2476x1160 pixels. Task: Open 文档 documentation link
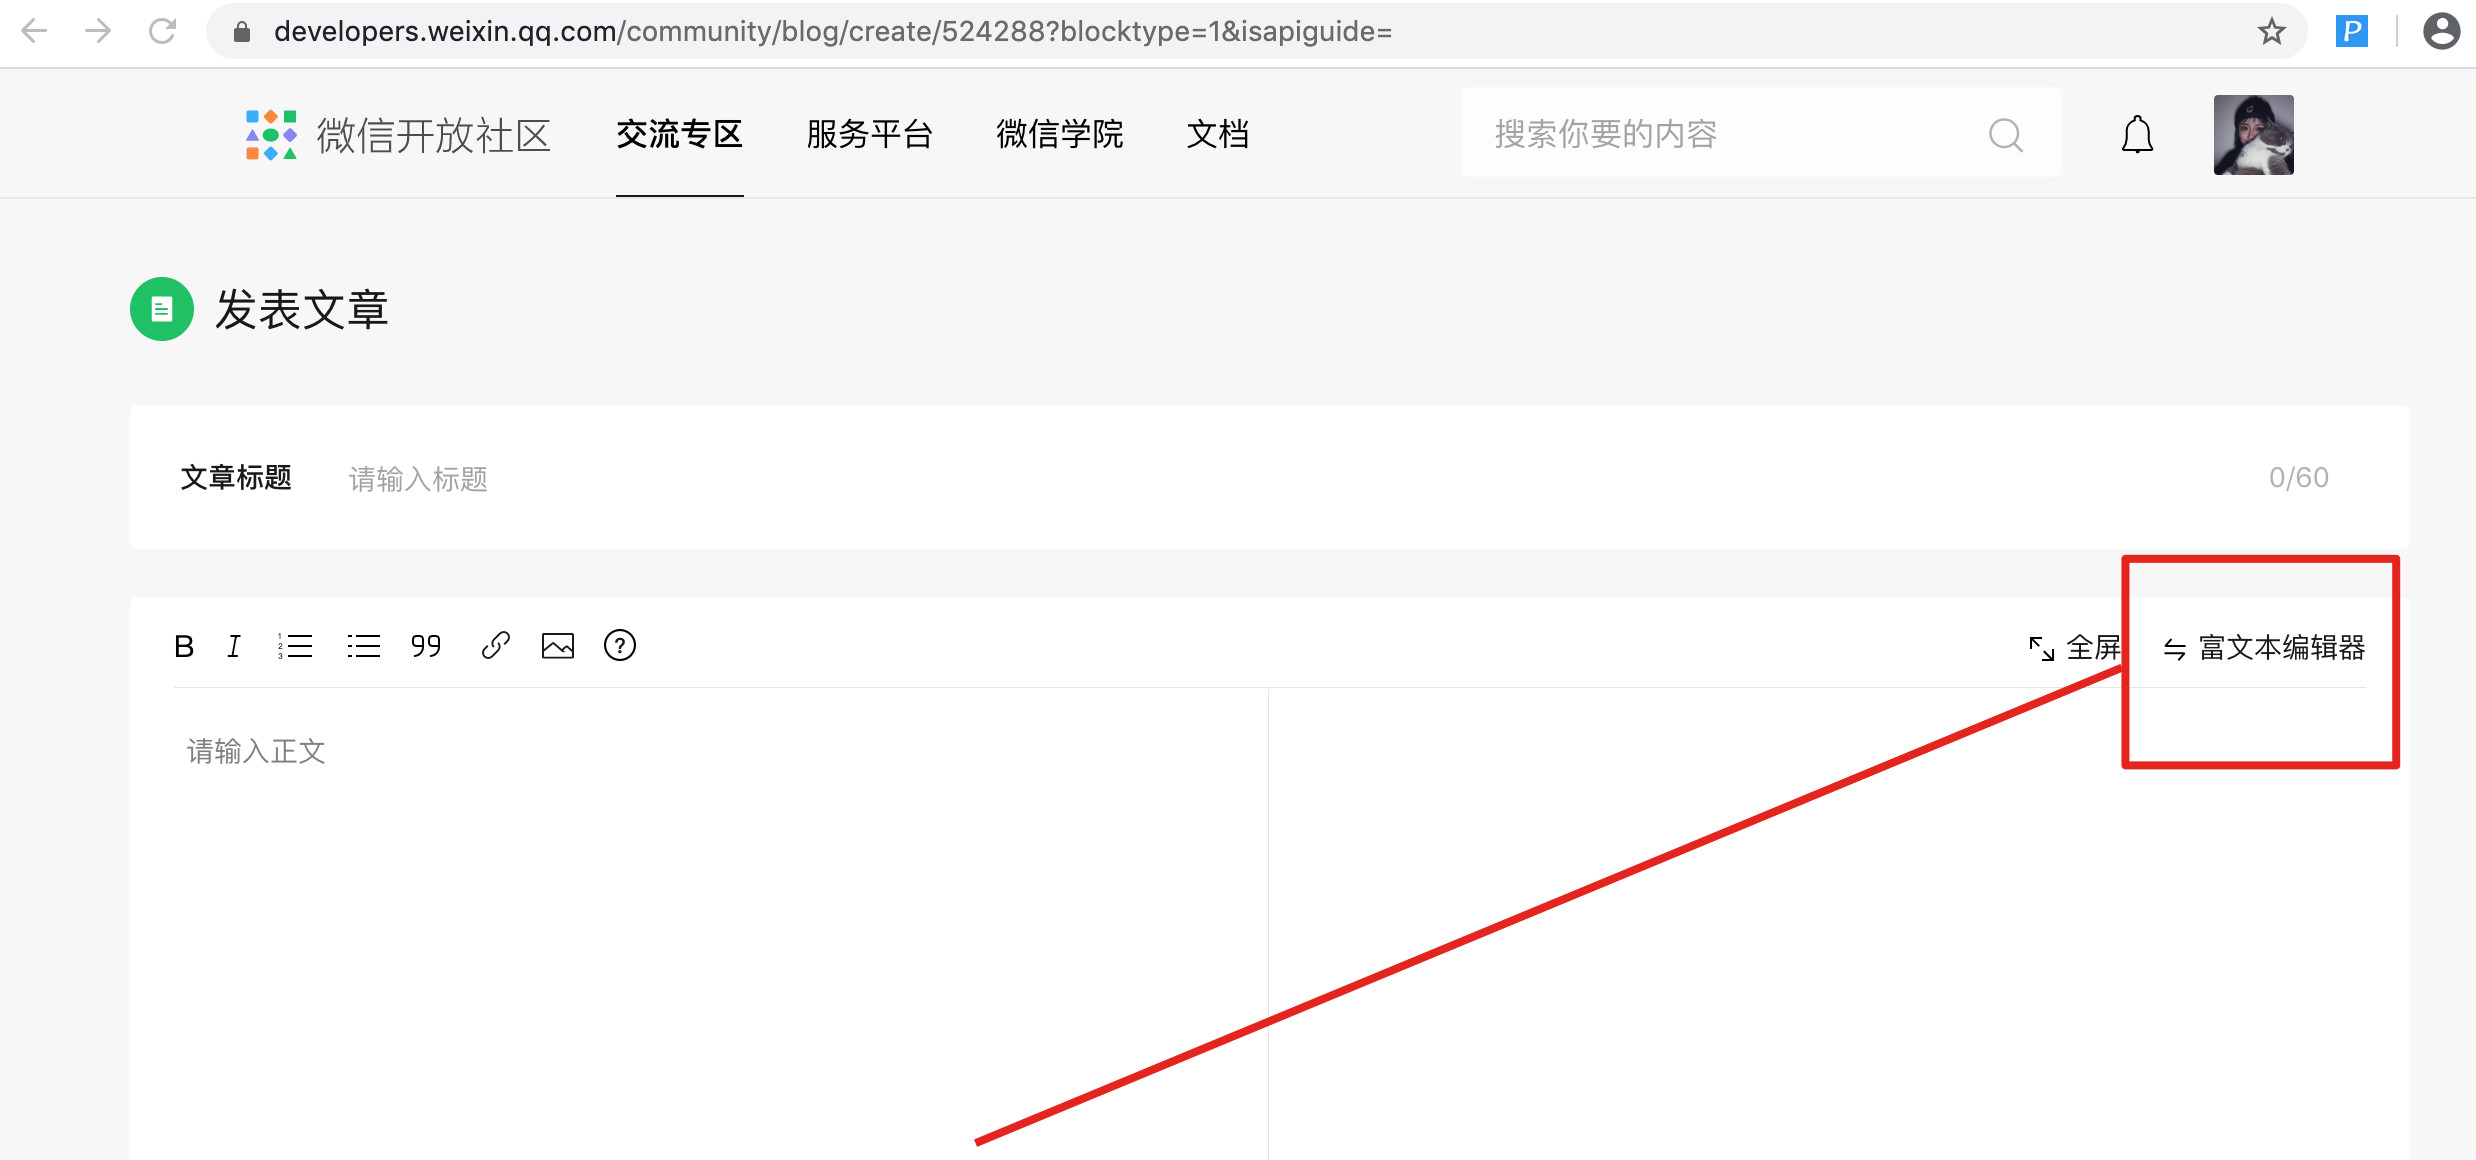pyautogui.click(x=1217, y=134)
